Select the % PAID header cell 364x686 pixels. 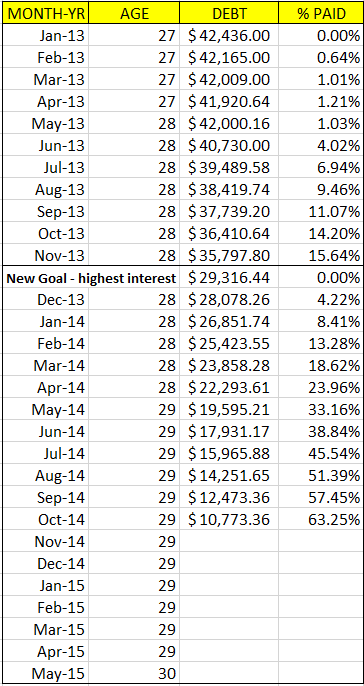coord(321,13)
